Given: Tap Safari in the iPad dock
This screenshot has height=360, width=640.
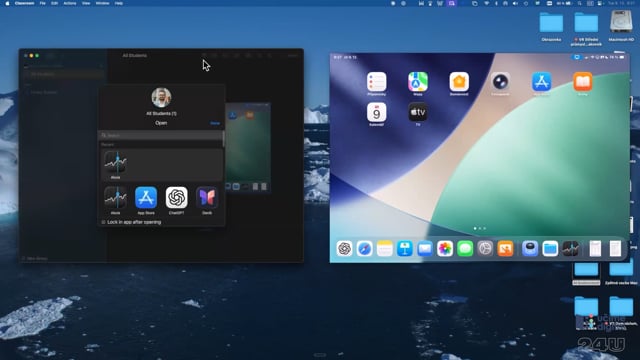Looking at the screenshot, I should click(364, 249).
